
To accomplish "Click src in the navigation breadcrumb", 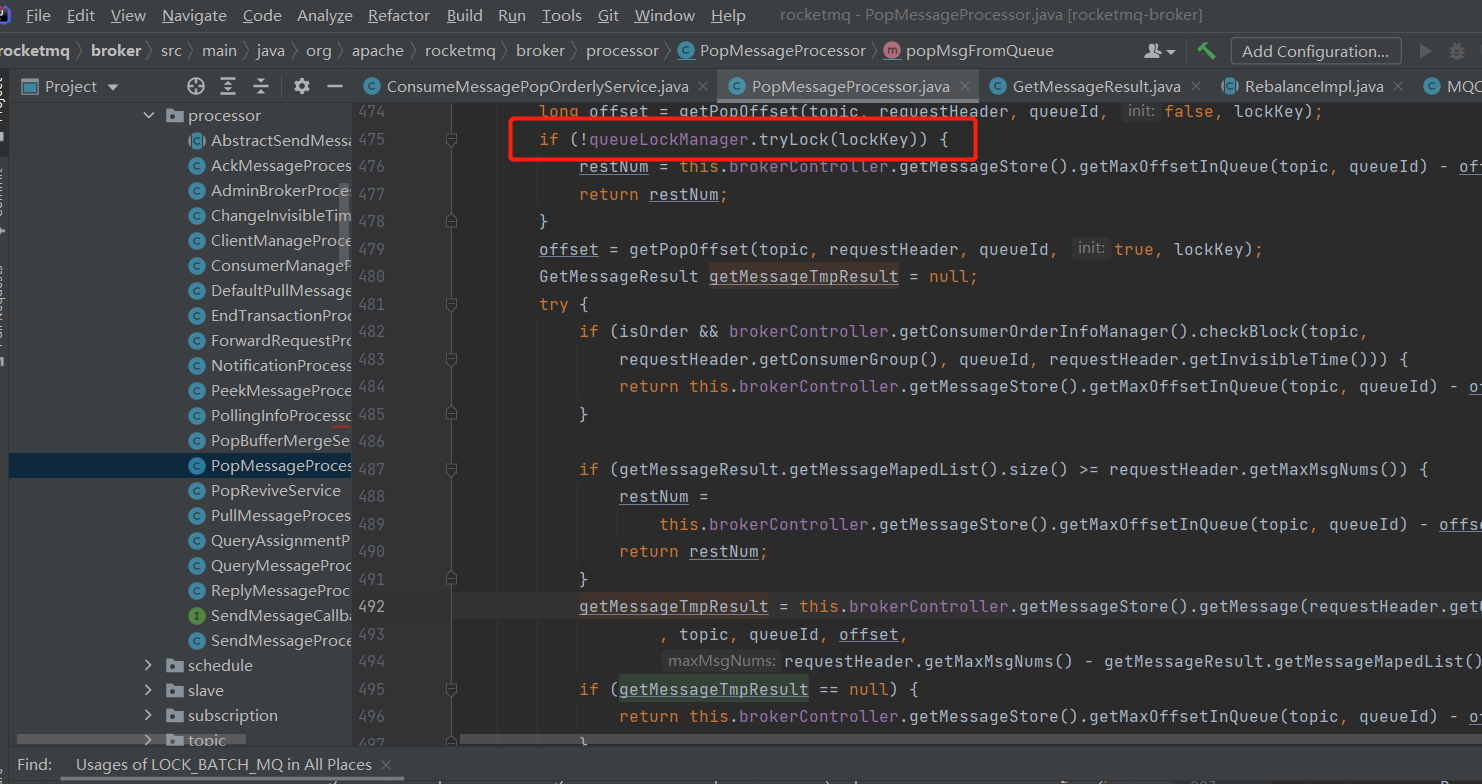I will pos(171,51).
